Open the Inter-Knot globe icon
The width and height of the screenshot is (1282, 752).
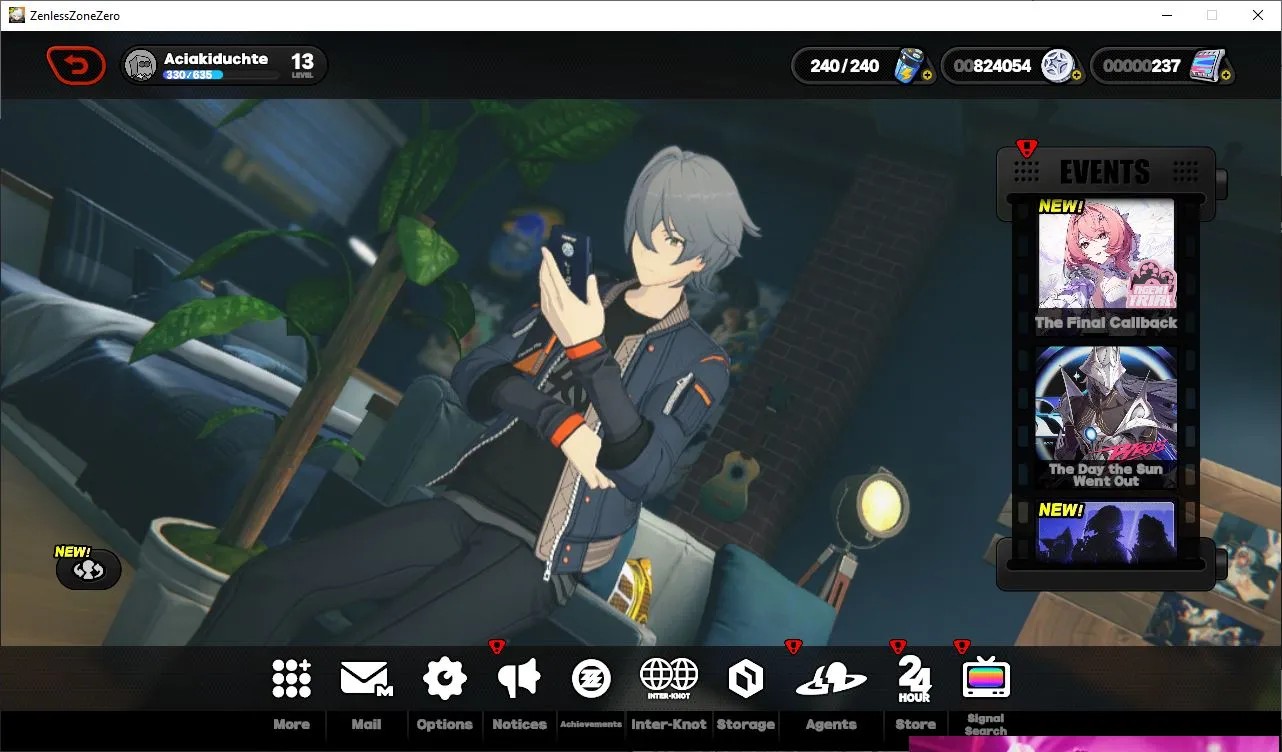click(669, 678)
